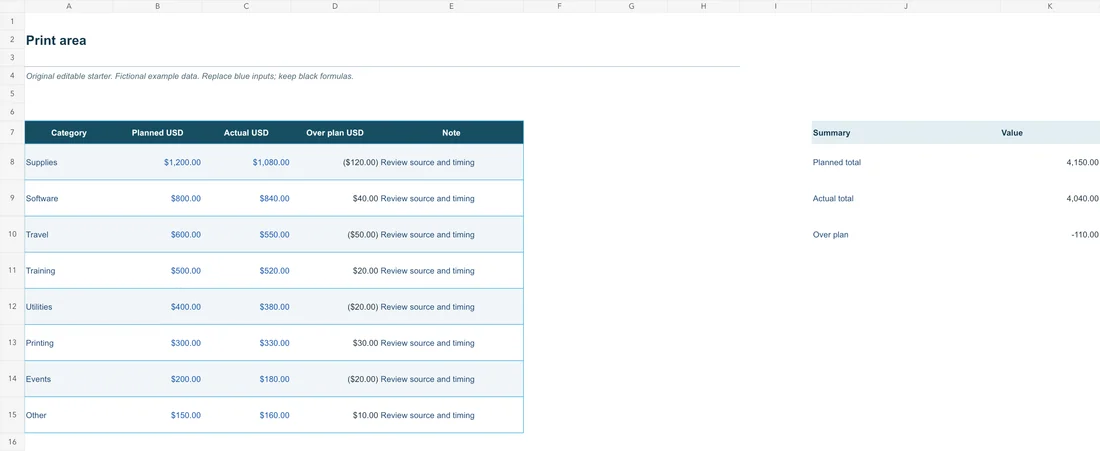Click the 4,040.00 summary value
Image resolution: width=1100 pixels, height=451 pixels.
click(1049, 198)
